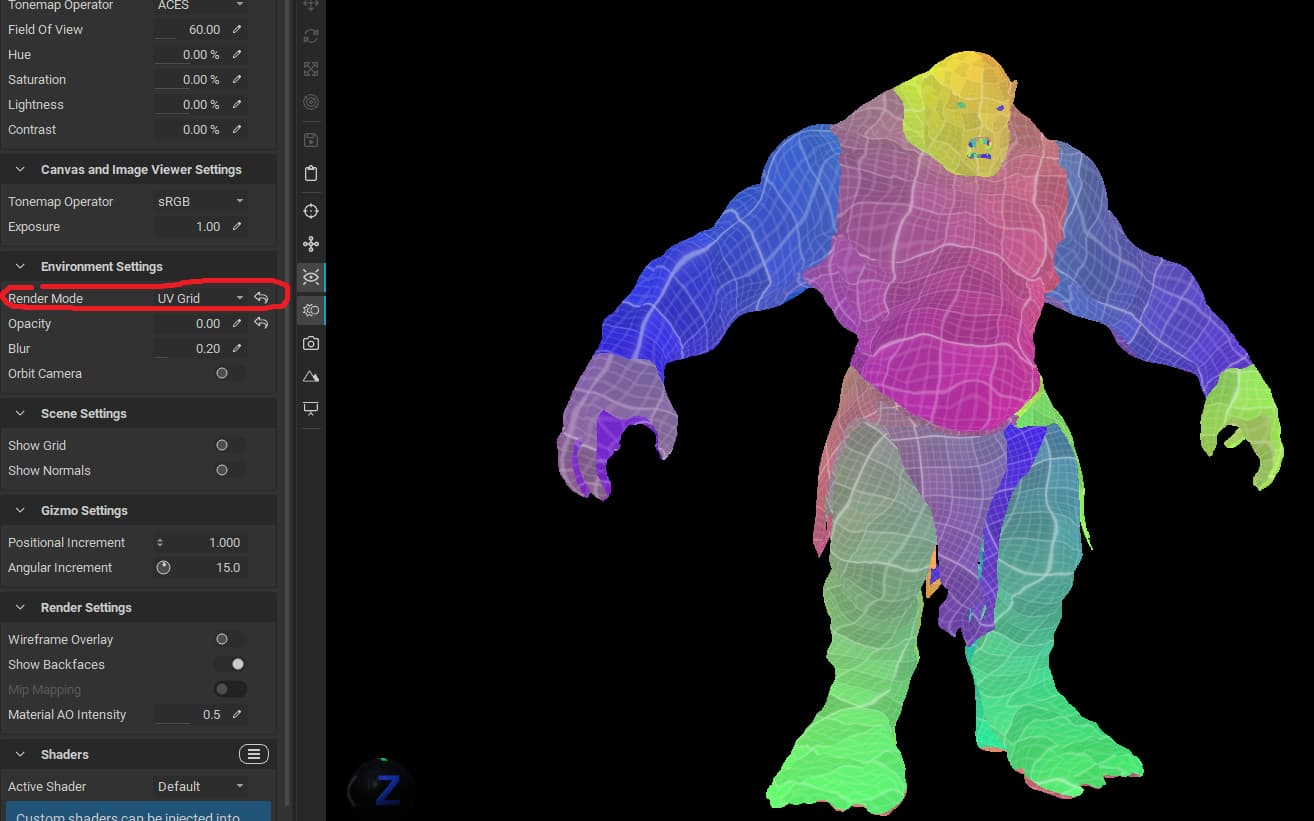This screenshot has height=821, width=1314.
Task: Click the pencil edit icon beside Blur
Action: [x=237, y=348]
